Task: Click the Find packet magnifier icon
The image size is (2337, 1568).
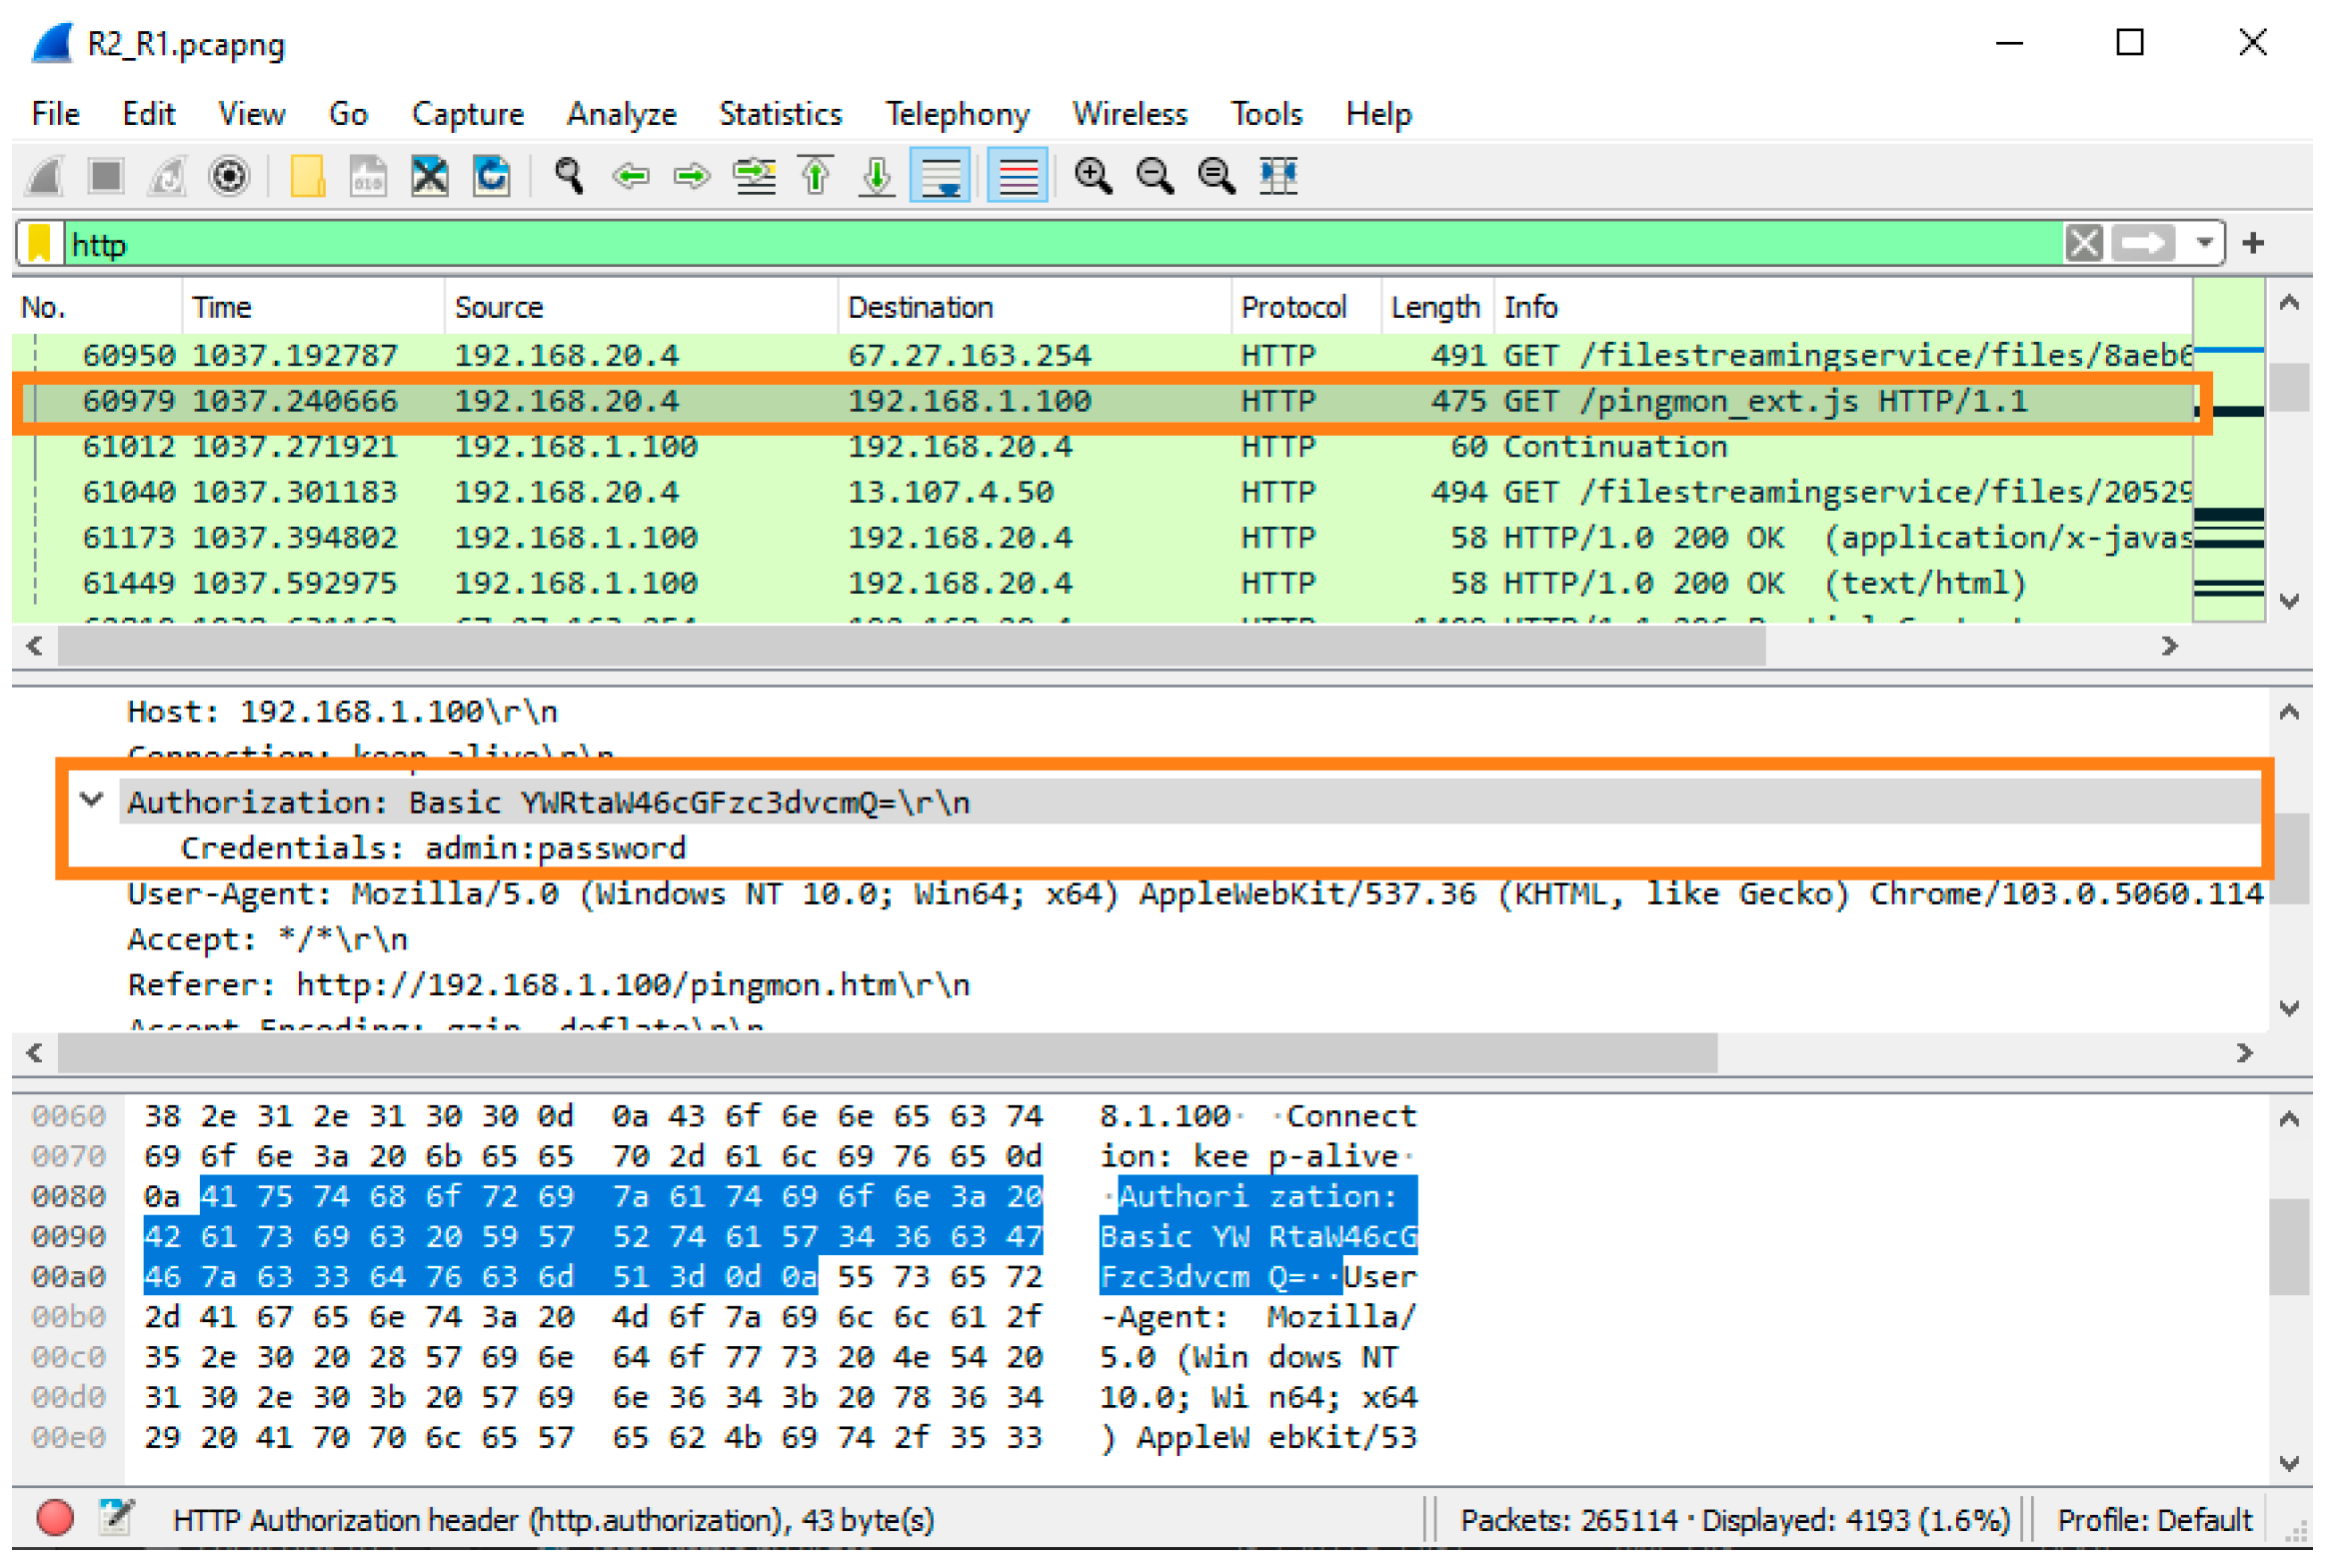Action: pyautogui.click(x=570, y=176)
